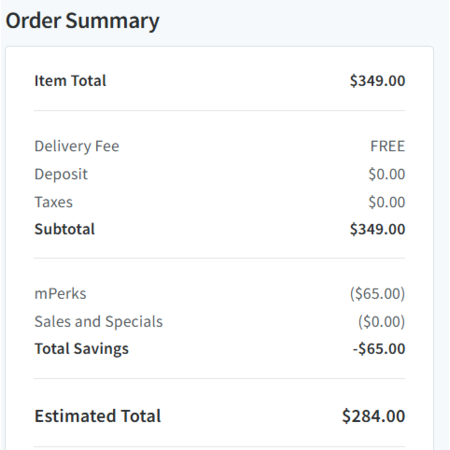Click the mPerks ($65.00) discount value

pos(377,294)
